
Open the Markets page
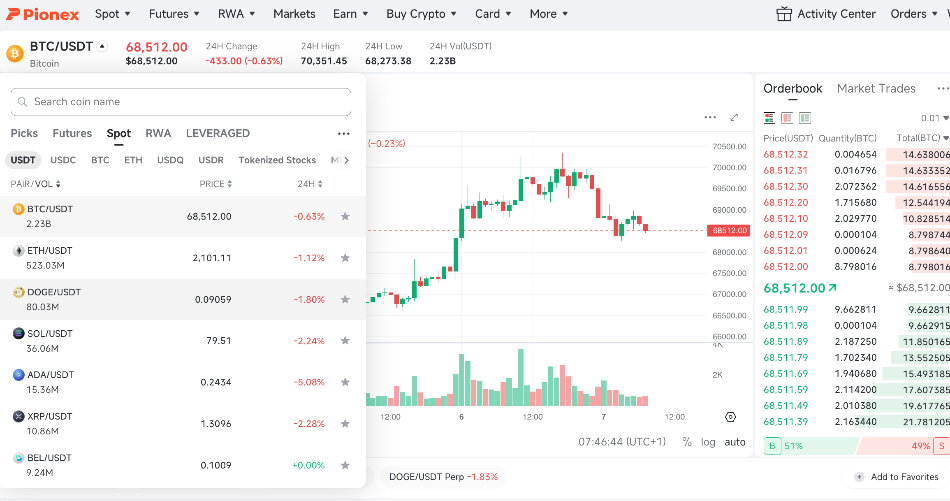pos(294,13)
